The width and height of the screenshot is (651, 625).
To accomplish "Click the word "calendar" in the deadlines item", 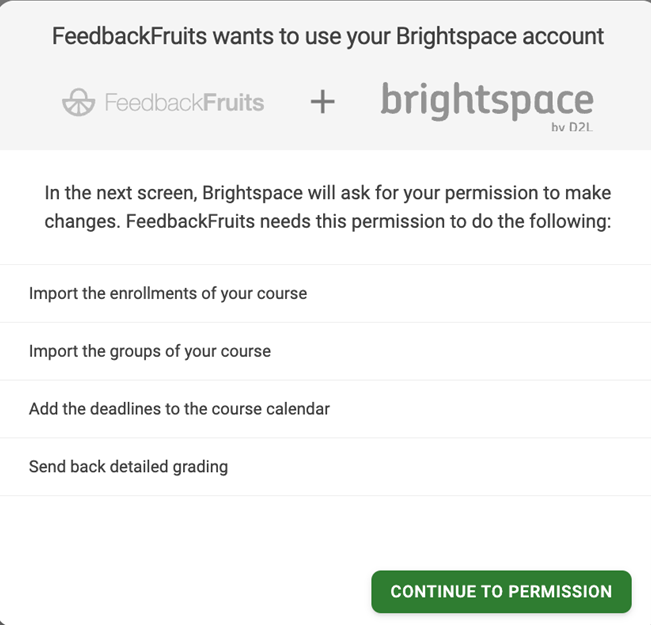I will pyautogui.click(x=297, y=409).
